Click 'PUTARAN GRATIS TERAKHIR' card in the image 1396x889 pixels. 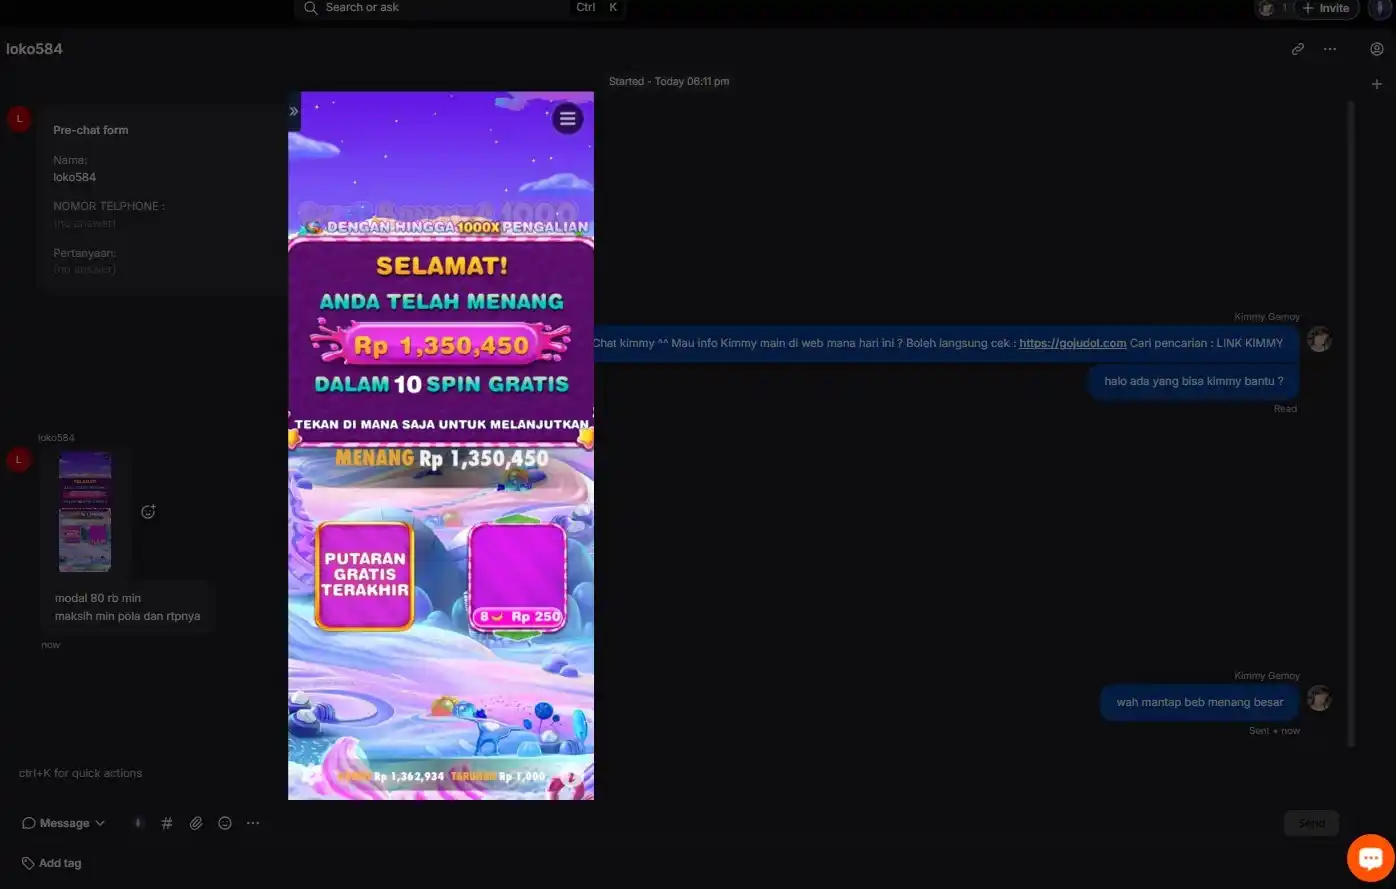364,576
